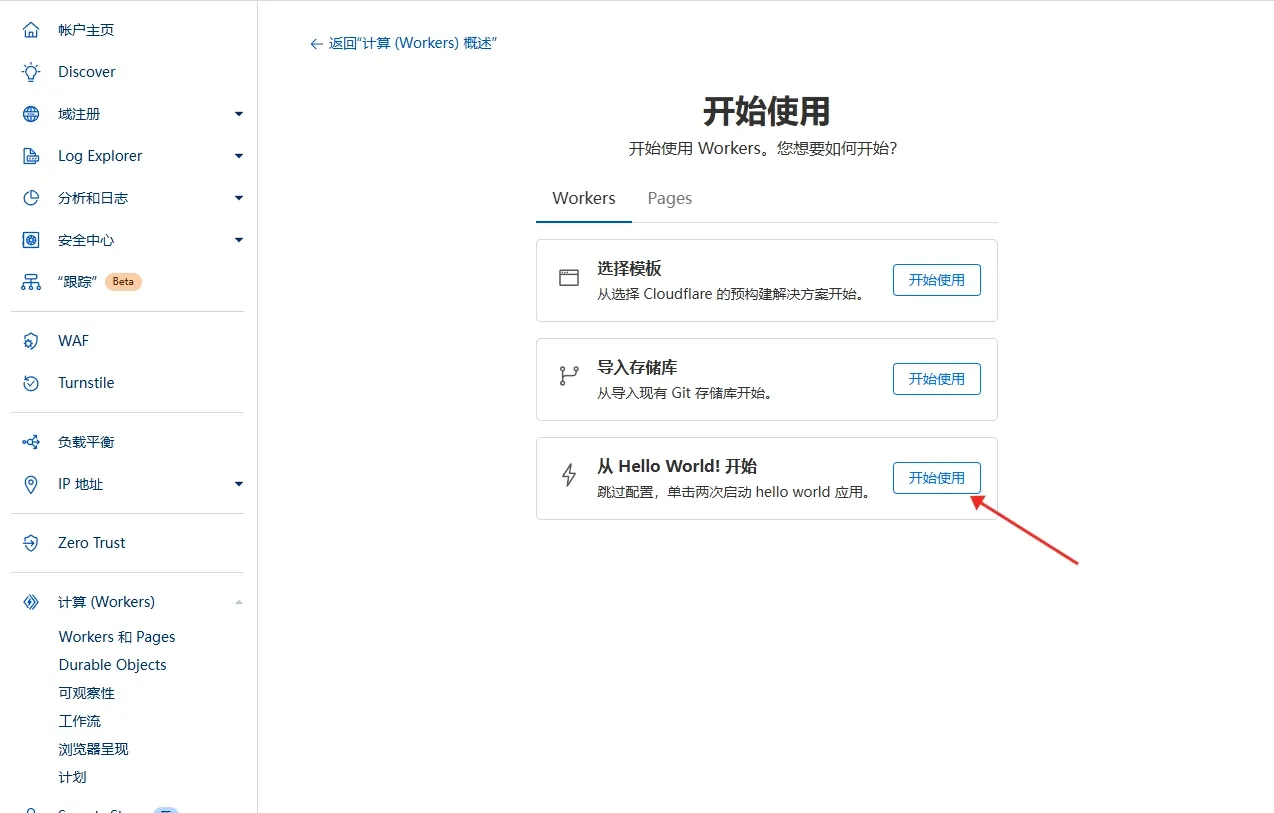1274x813 pixels.
Task: Switch to the Pages tab
Action: pos(670,198)
